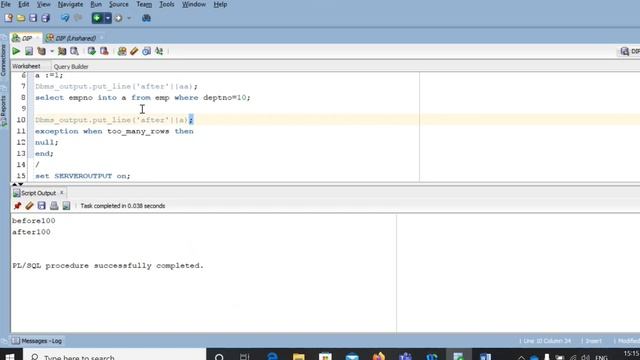The width and height of the screenshot is (640, 360).
Task: Click the Undo arrow icon
Action: click(x=65, y=18)
